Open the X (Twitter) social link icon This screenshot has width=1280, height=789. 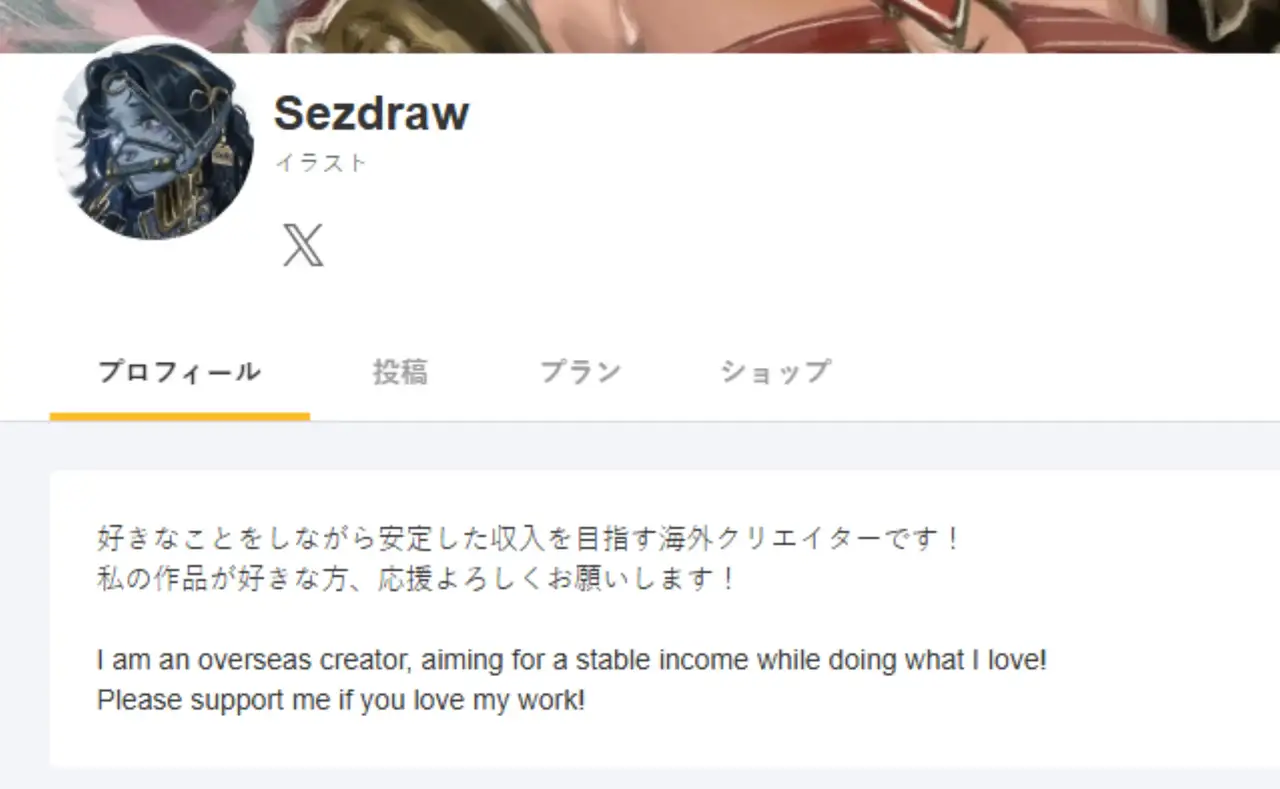(303, 245)
